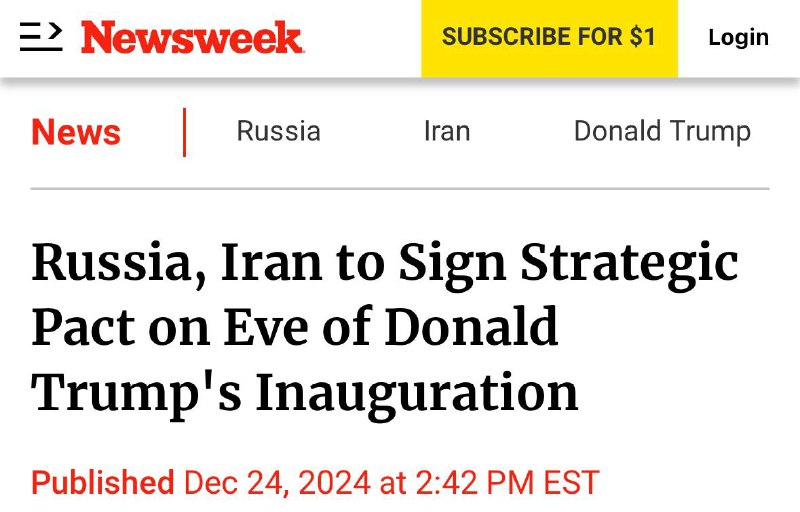800x512 pixels.
Task: Click the word Strategic in the headline
Action: pyautogui.click(x=643, y=263)
